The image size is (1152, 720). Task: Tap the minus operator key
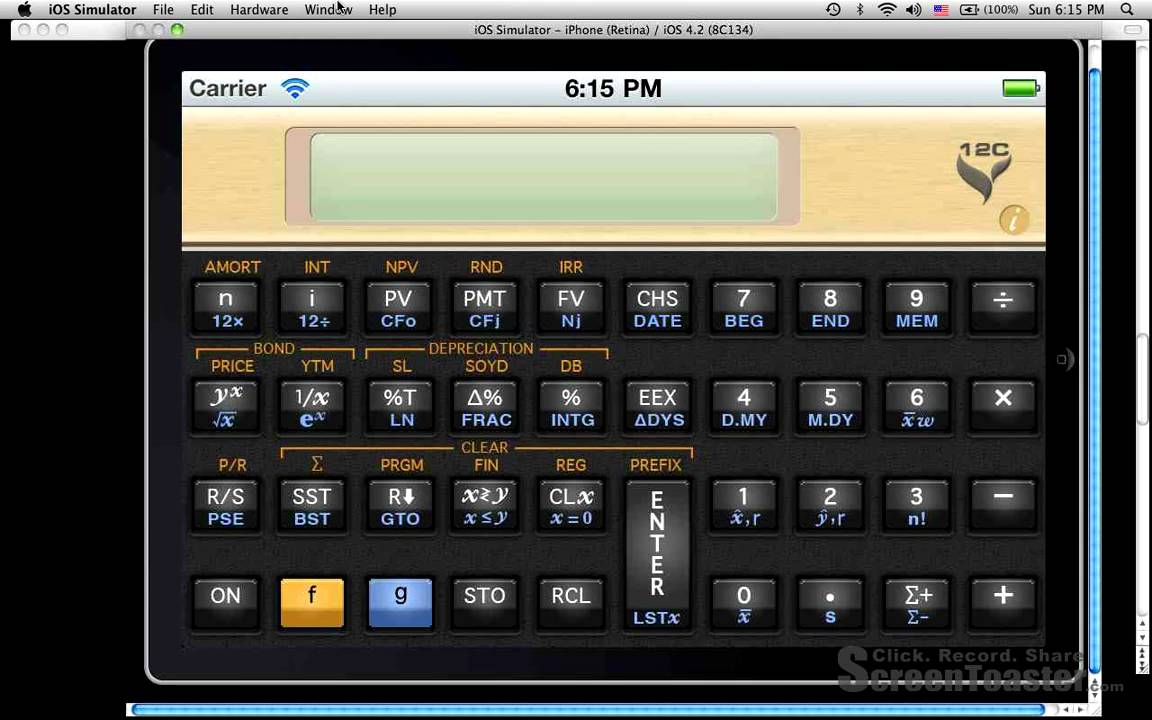coord(1003,506)
